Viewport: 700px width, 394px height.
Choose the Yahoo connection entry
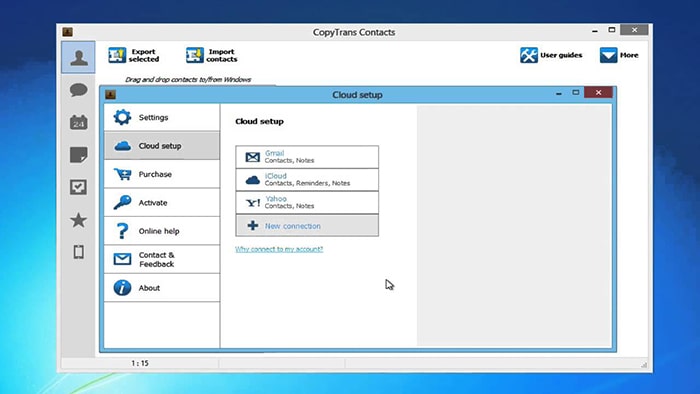click(x=307, y=202)
